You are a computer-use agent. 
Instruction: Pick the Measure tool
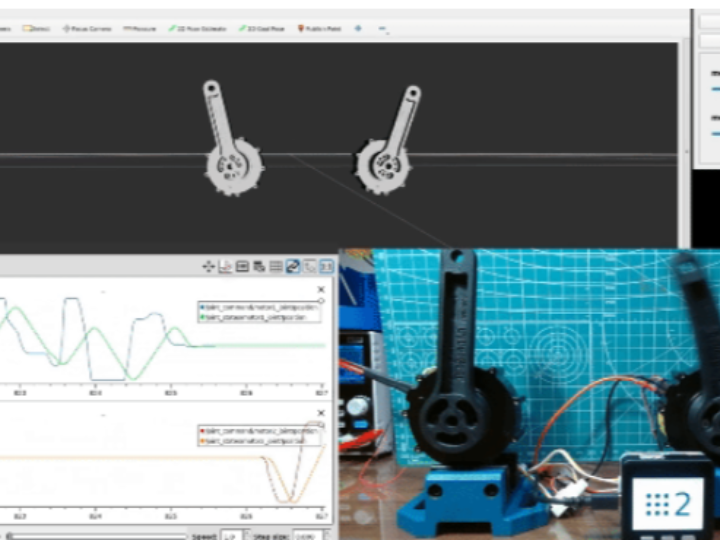click(141, 29)
